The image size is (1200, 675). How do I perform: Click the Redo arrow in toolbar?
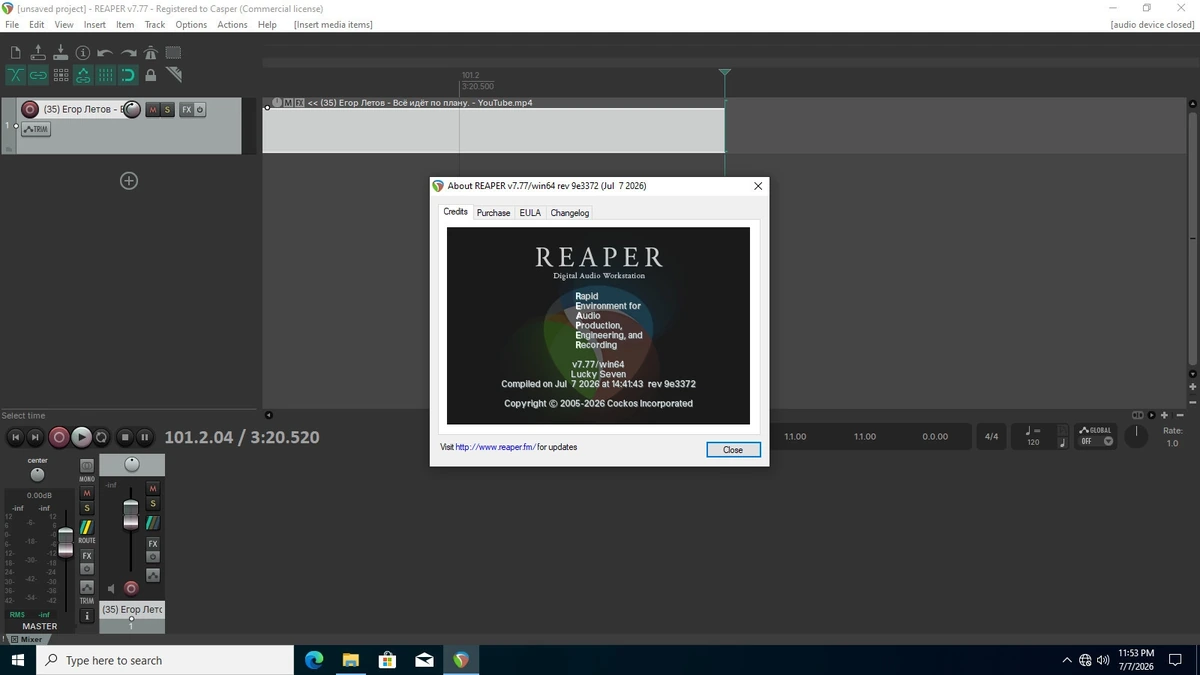[x=128, y=53]
